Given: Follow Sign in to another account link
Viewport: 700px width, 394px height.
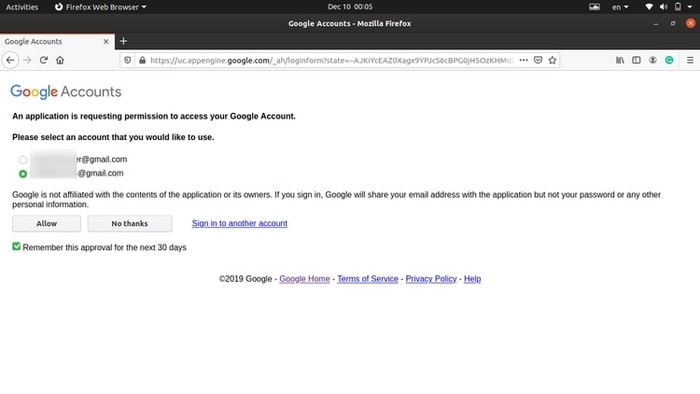Looking at the screenshot, I should point(240,223).
